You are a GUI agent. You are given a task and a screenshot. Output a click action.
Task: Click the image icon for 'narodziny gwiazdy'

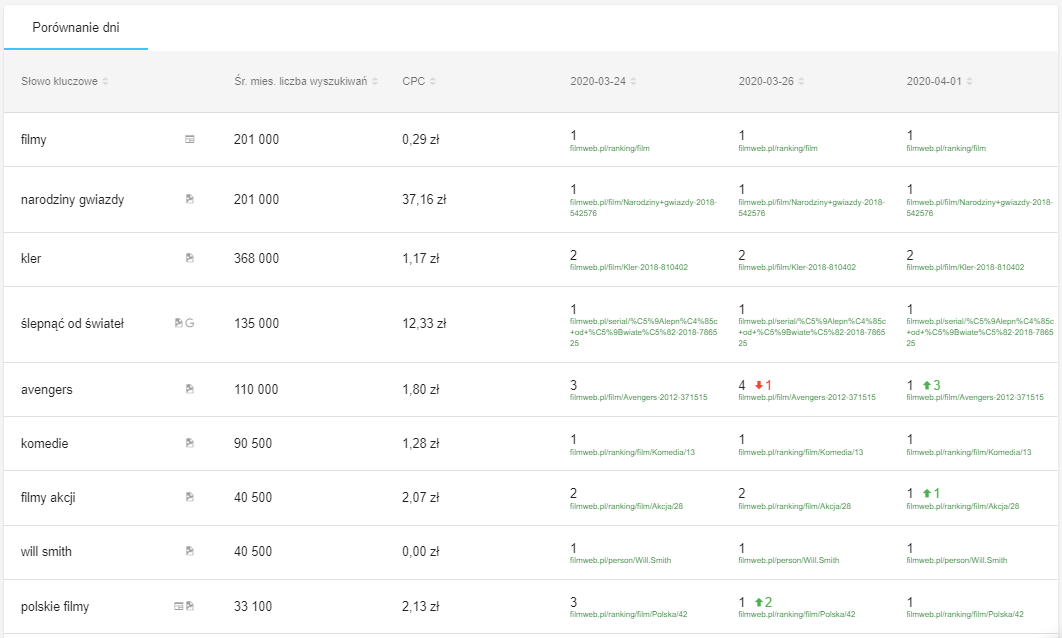pyautogui.click(x=190, y=199)
